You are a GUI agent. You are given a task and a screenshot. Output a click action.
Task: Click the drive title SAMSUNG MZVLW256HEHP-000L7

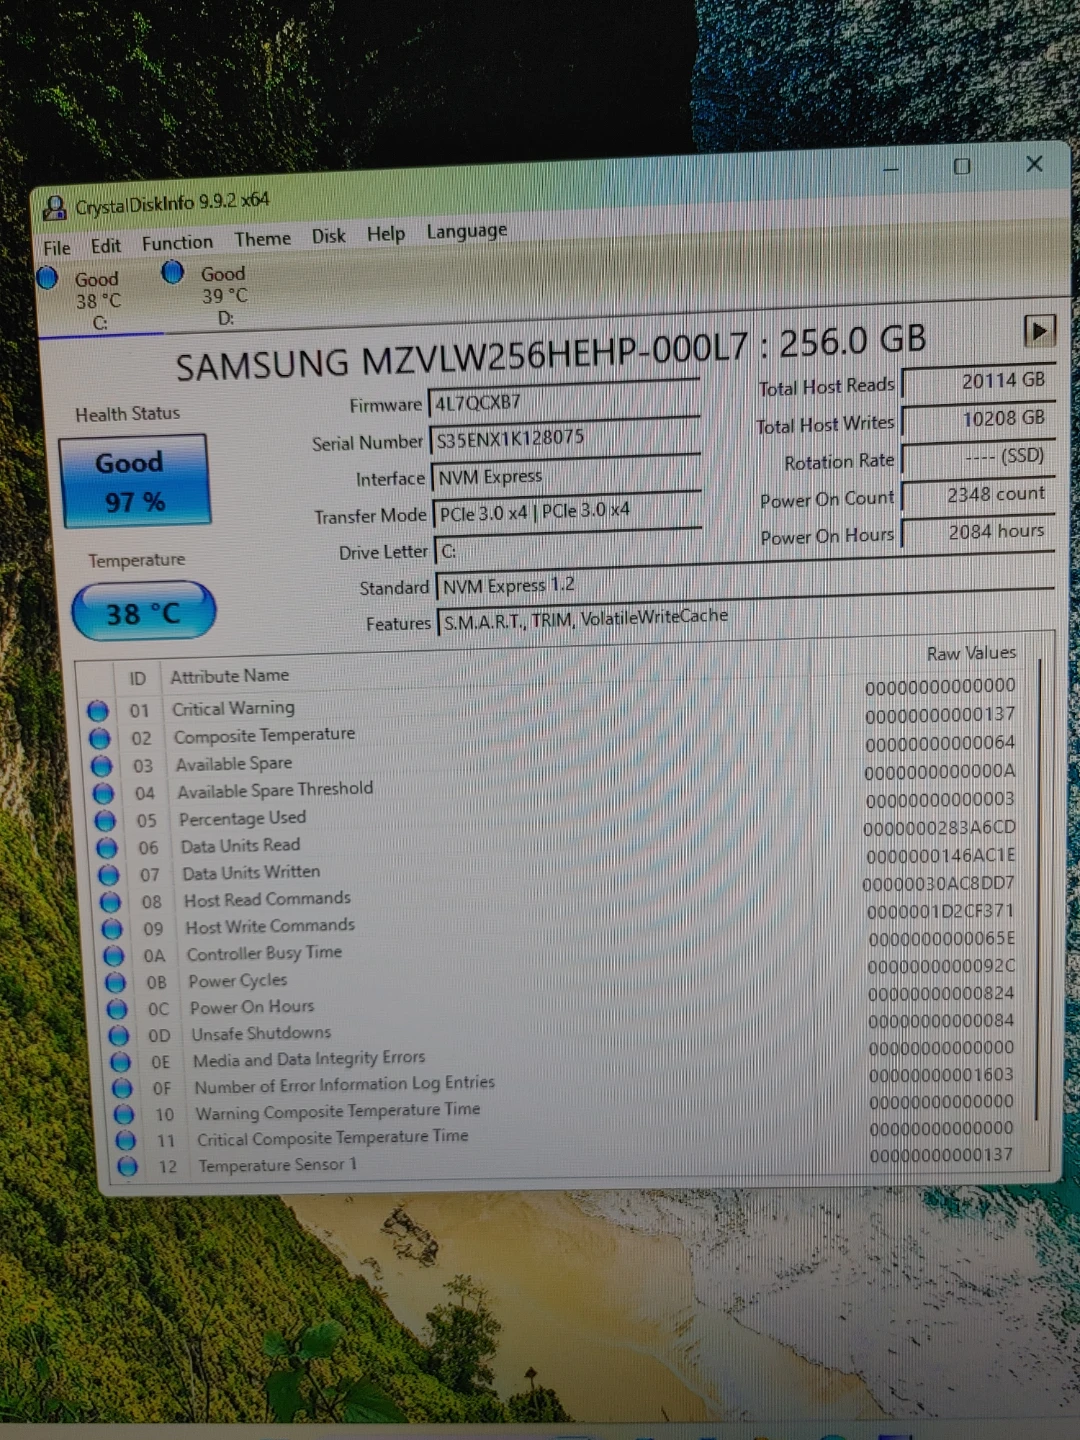461,356
